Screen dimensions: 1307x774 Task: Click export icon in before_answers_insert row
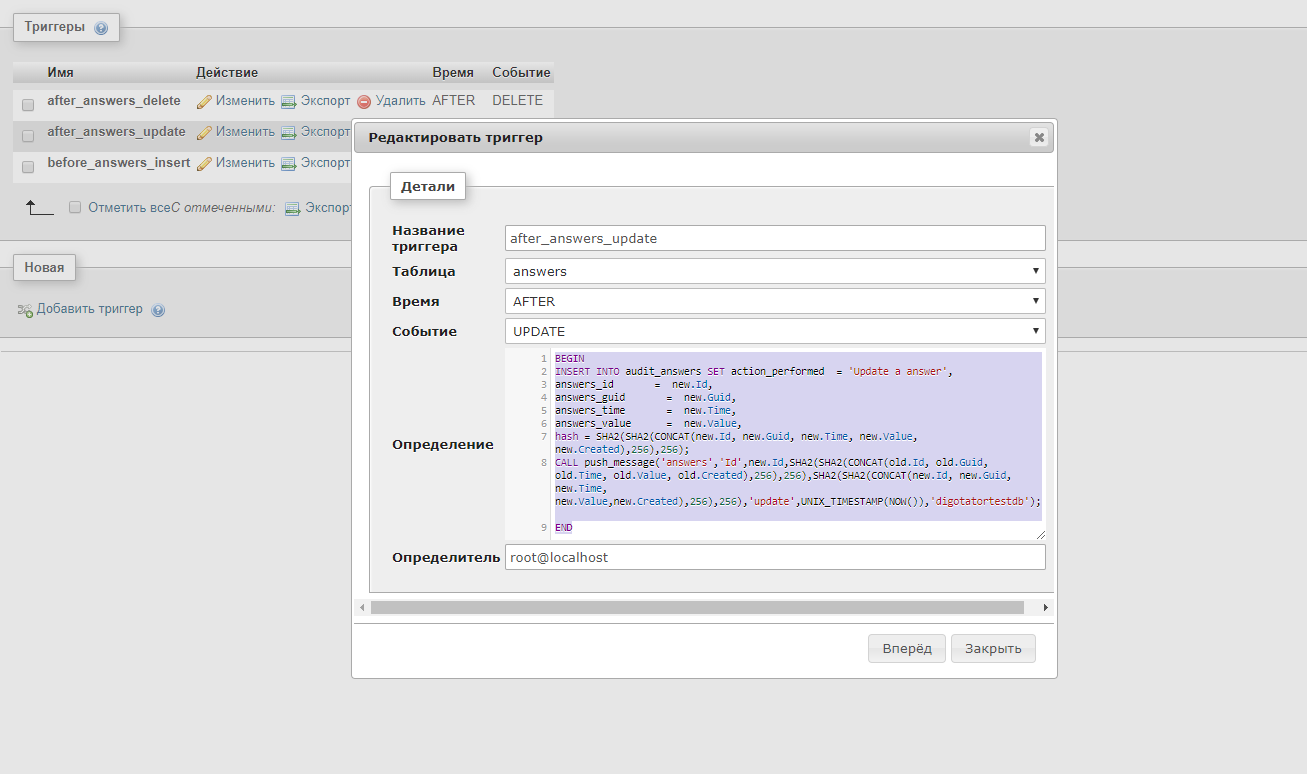(289, 163)
